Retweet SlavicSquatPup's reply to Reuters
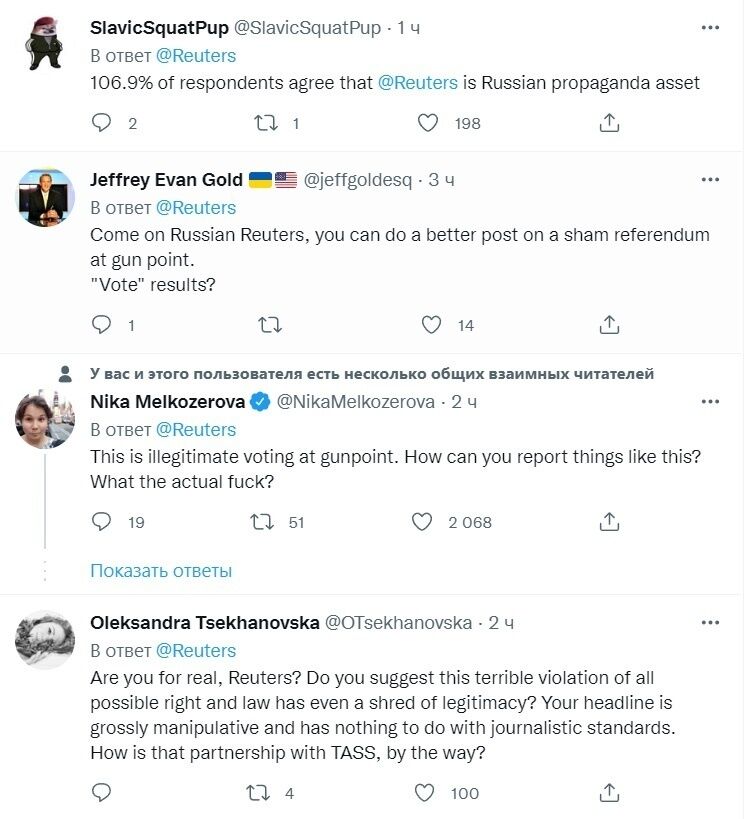745x819 pixels. point(267,123)
